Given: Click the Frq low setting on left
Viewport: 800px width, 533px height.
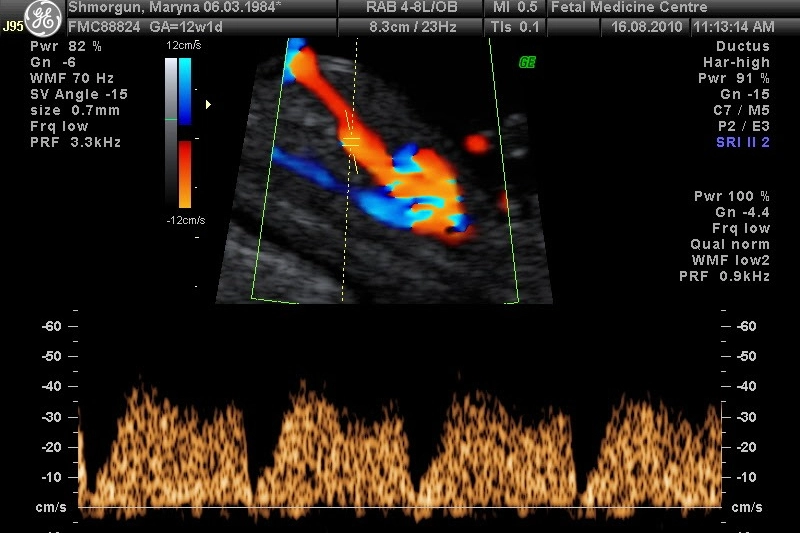Looking at the screenshot, I should click(59, 126).
